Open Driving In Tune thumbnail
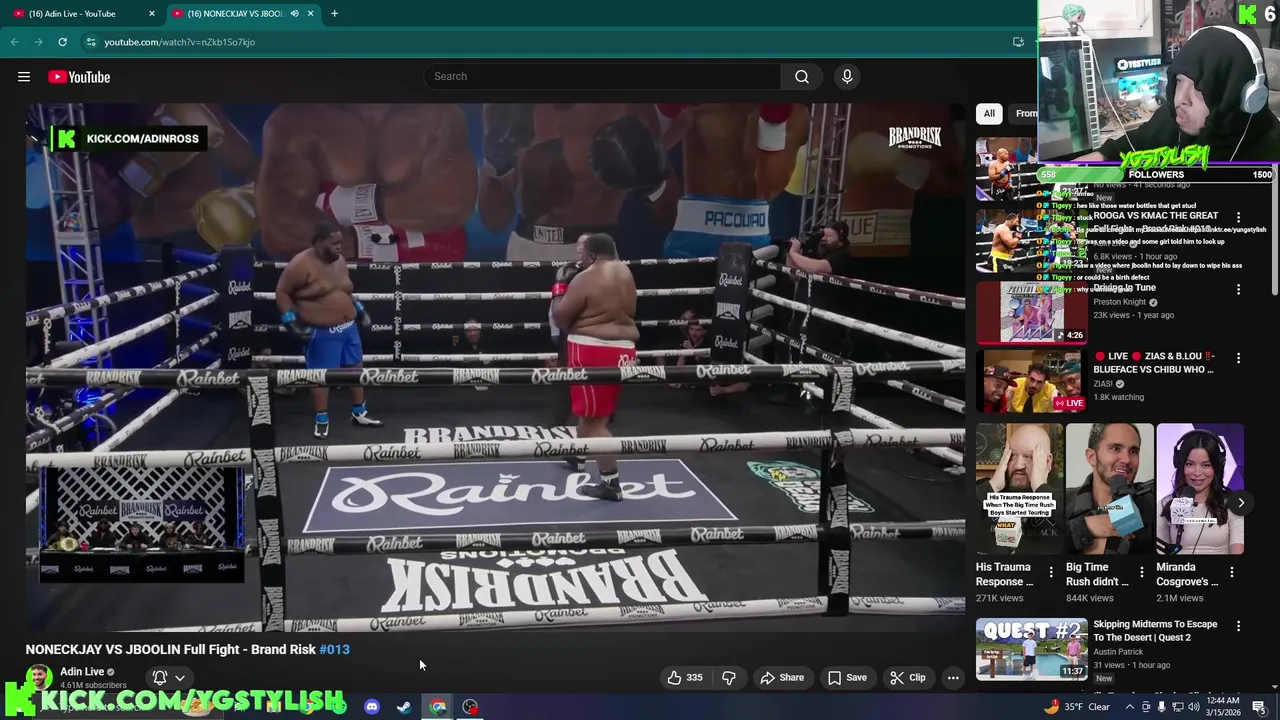Viewport: 1280px width, 720px height. (1031, 312)
